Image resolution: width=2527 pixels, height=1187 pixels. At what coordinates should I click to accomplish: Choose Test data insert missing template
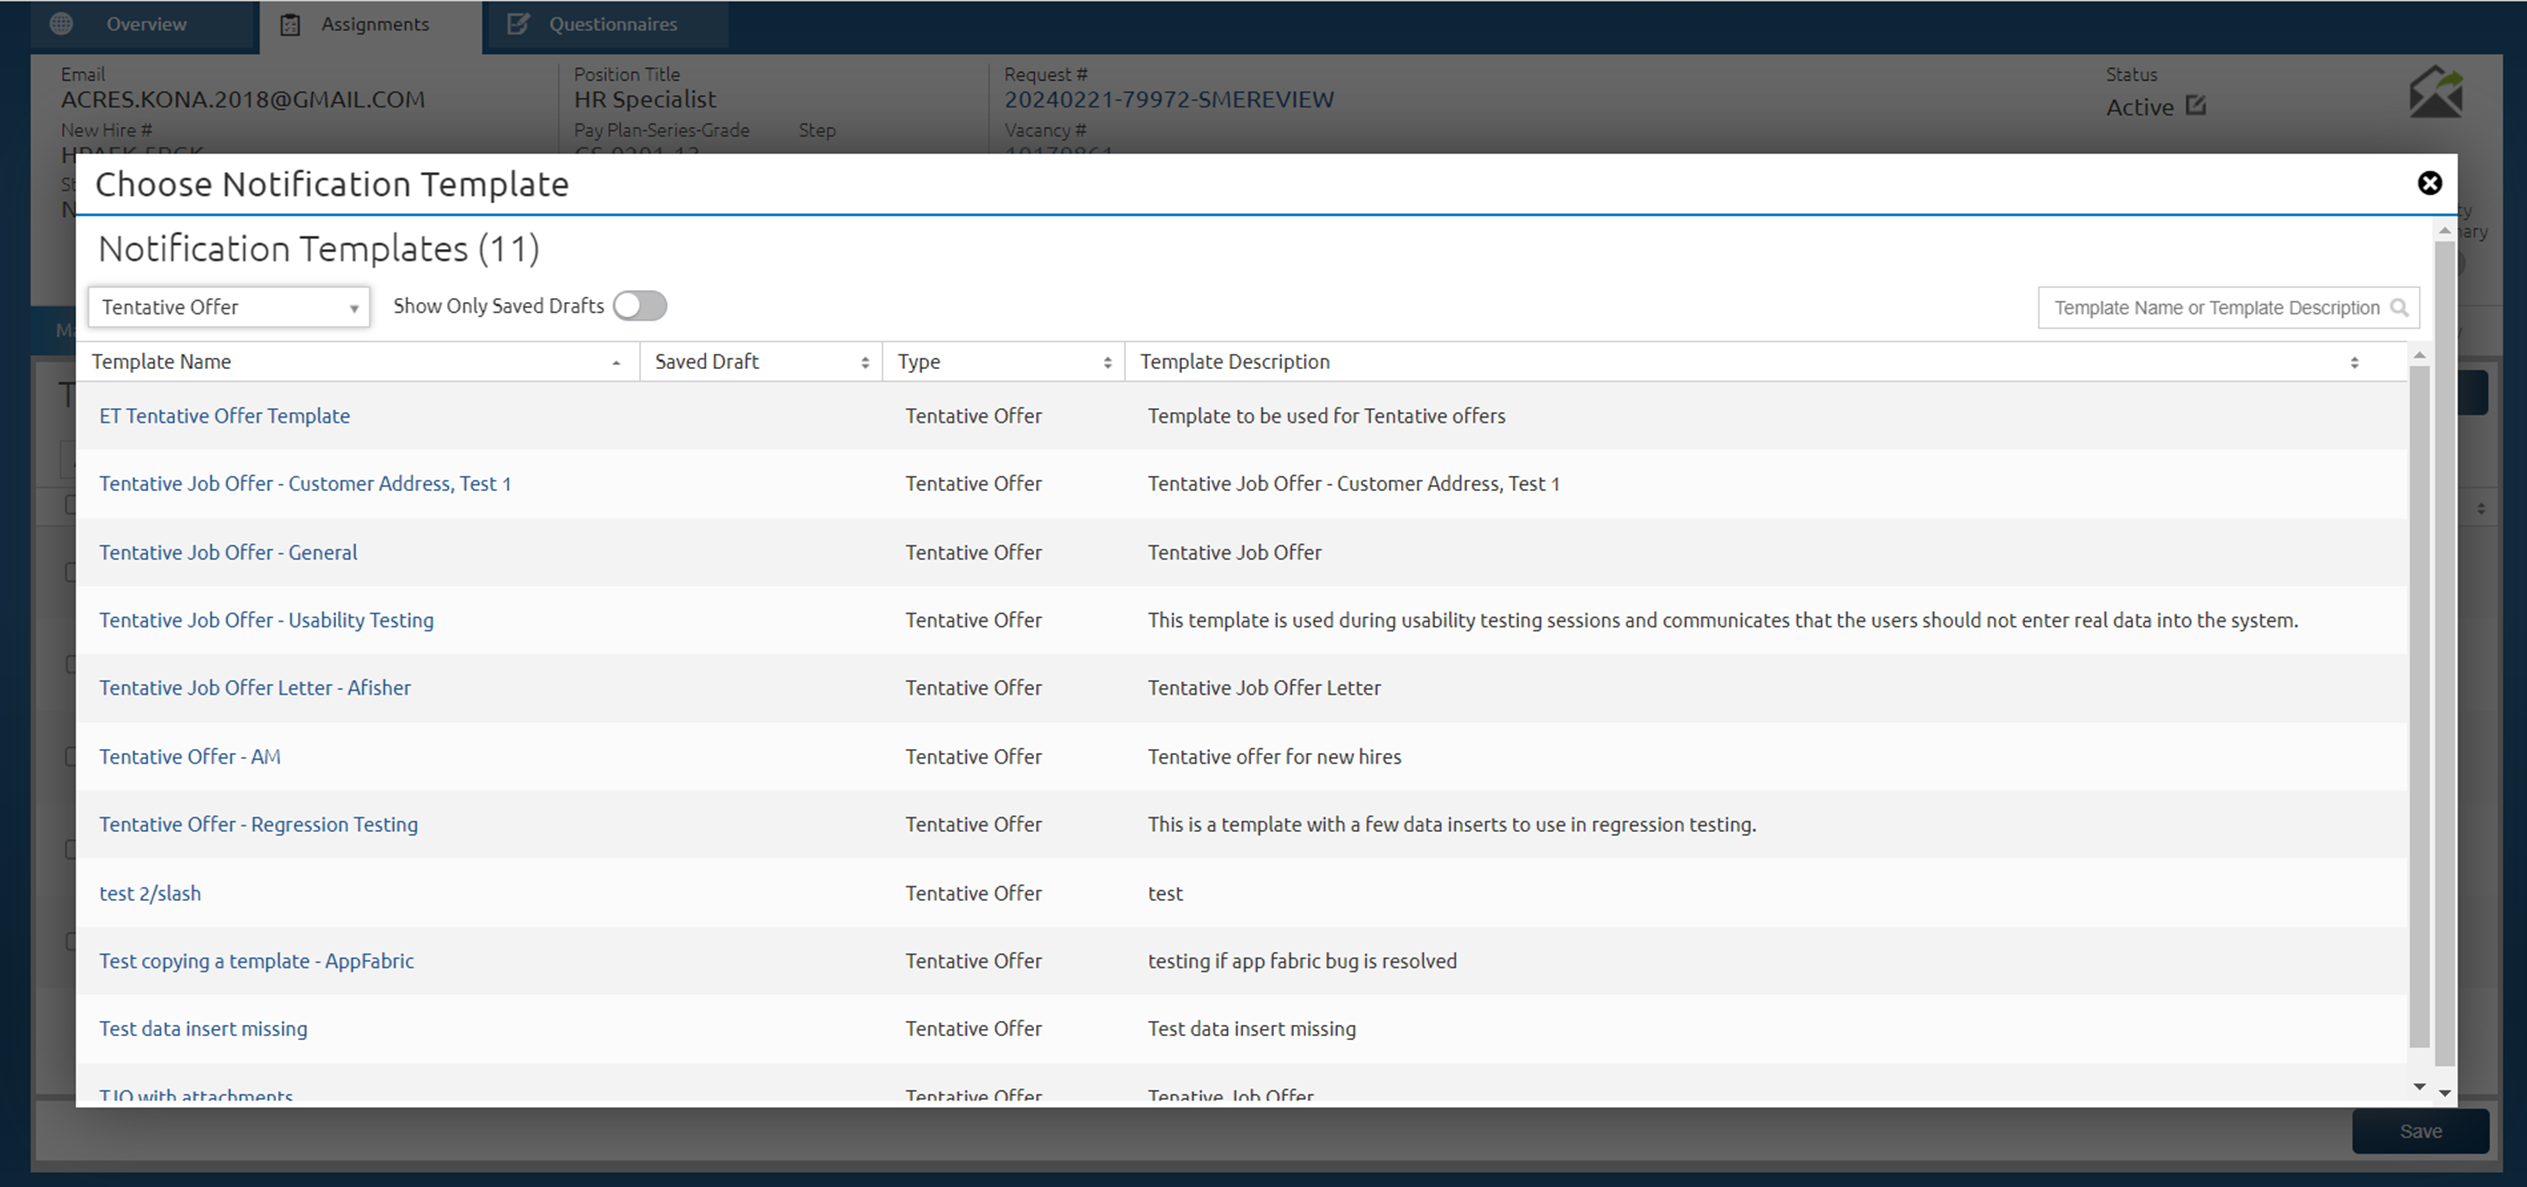coord(203,1029)
